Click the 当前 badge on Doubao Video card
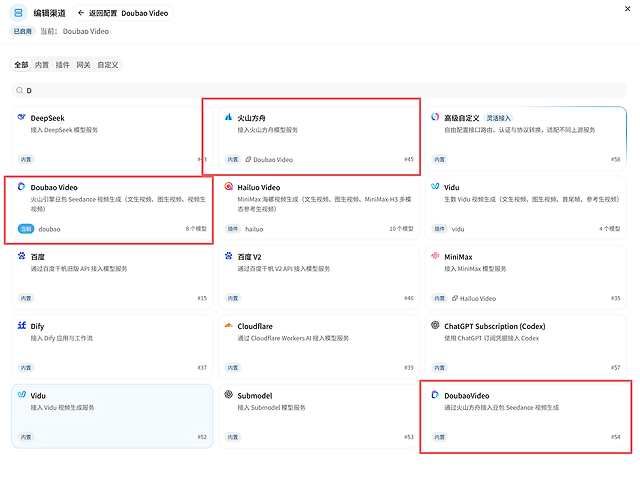This screenshot has height=500, width=640. 26,229
